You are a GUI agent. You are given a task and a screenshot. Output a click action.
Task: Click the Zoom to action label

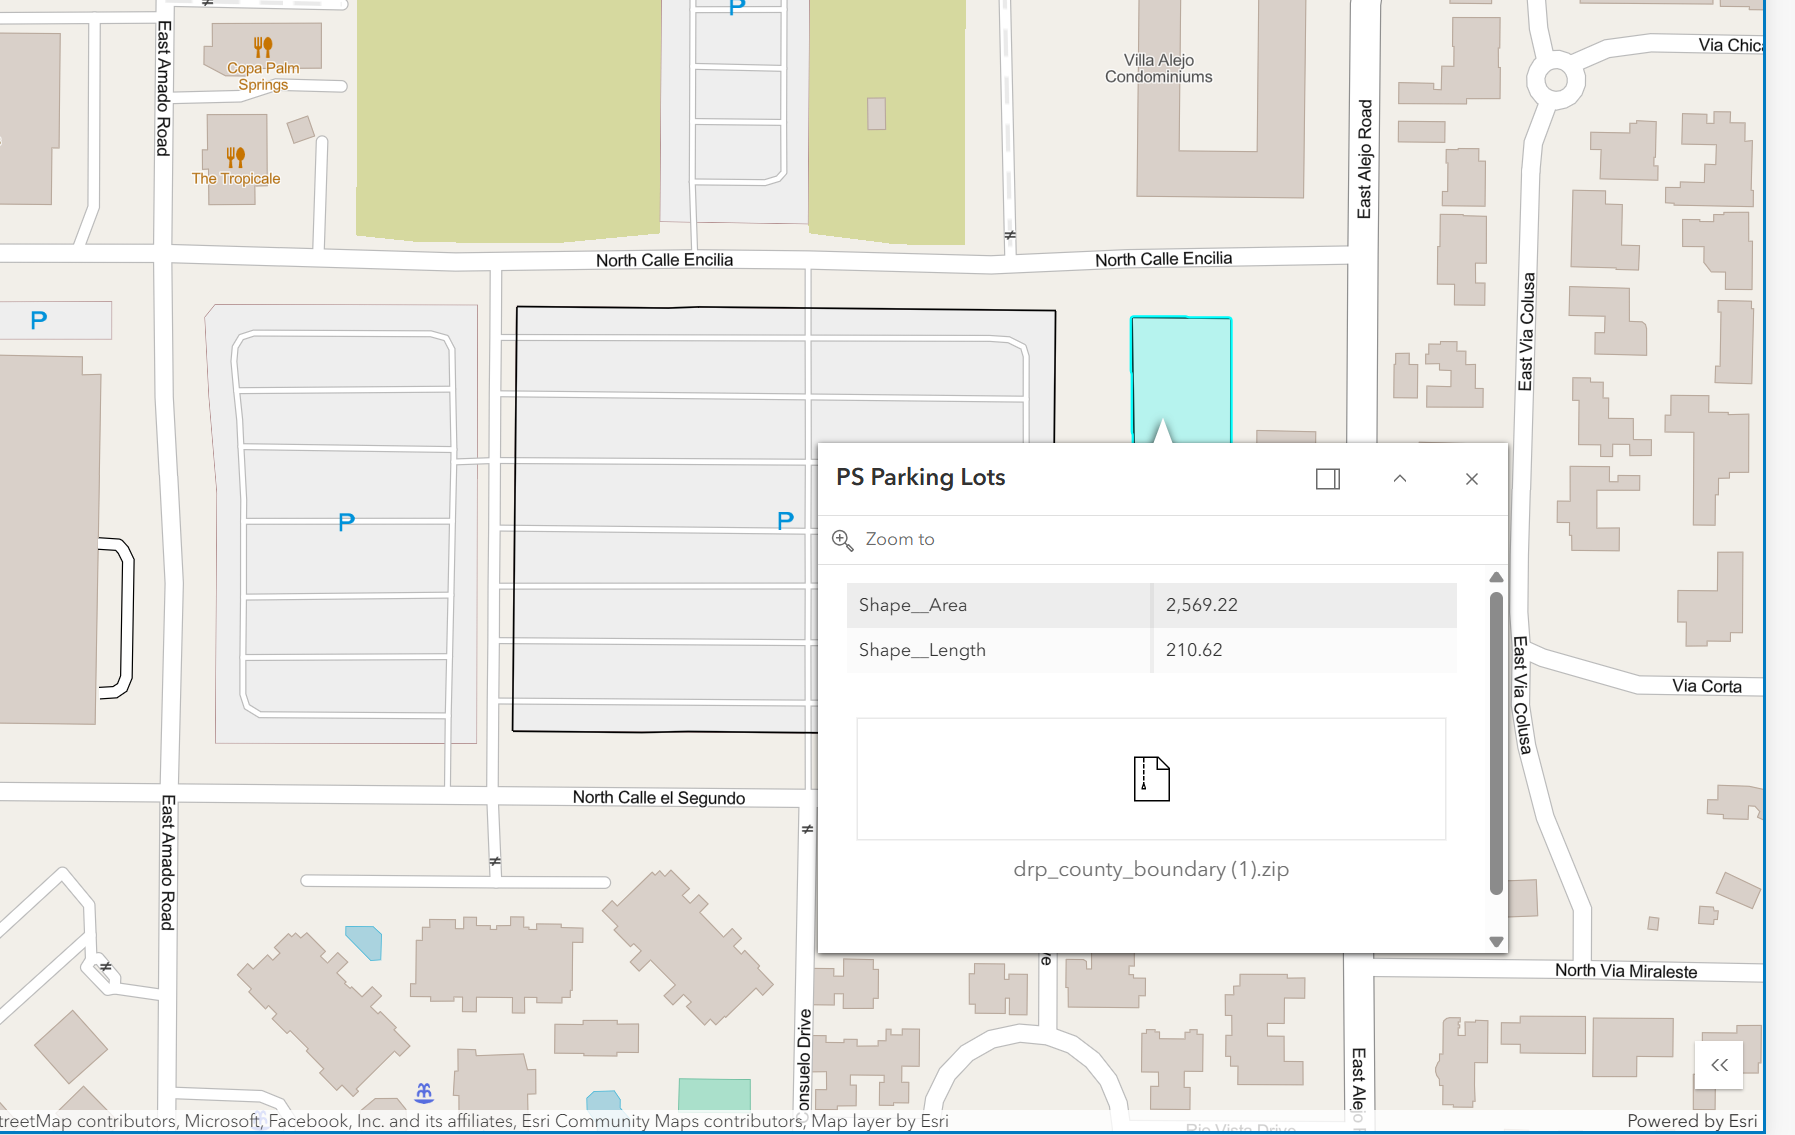[900, 539]
